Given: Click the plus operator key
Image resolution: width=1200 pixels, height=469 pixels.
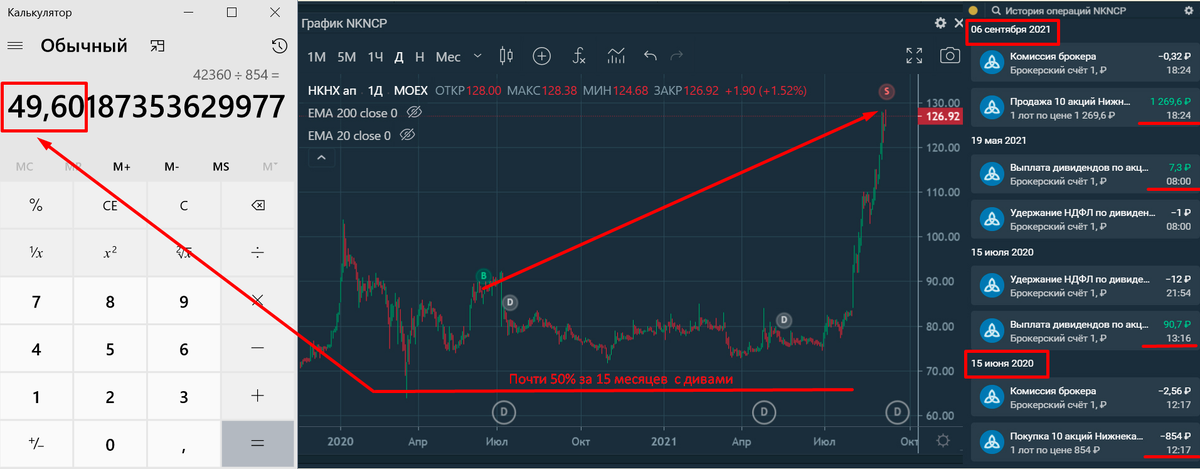Looking at the screenshot, I should [x=258, y=397].
